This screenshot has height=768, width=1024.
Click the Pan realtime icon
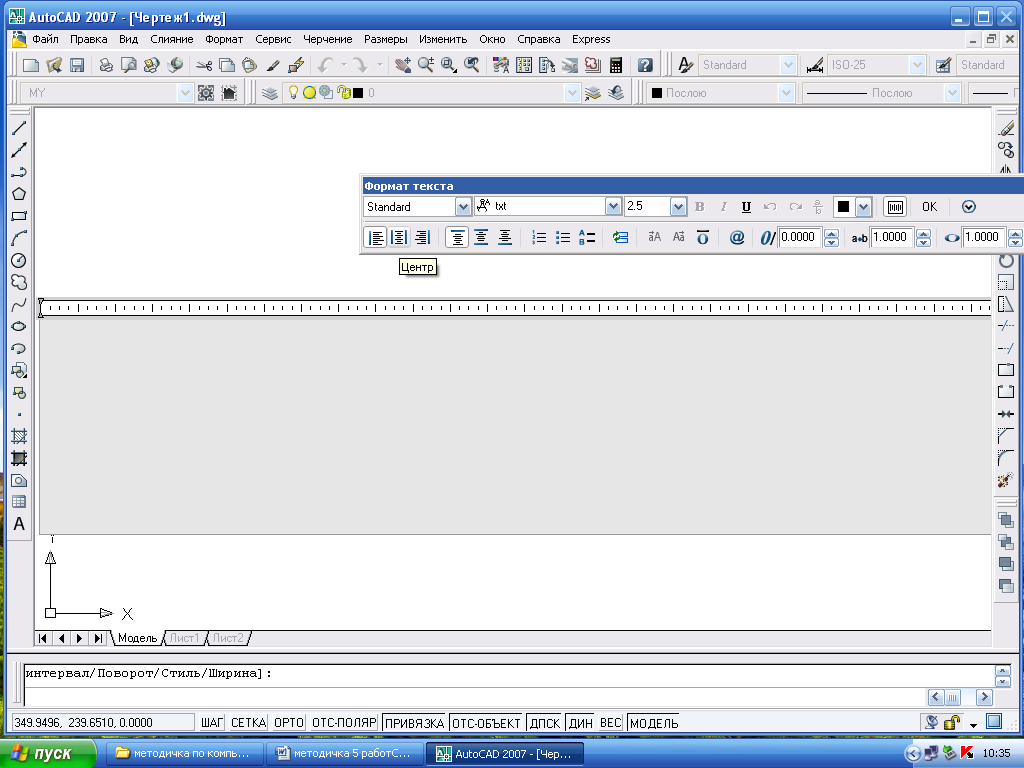[403, 65]
